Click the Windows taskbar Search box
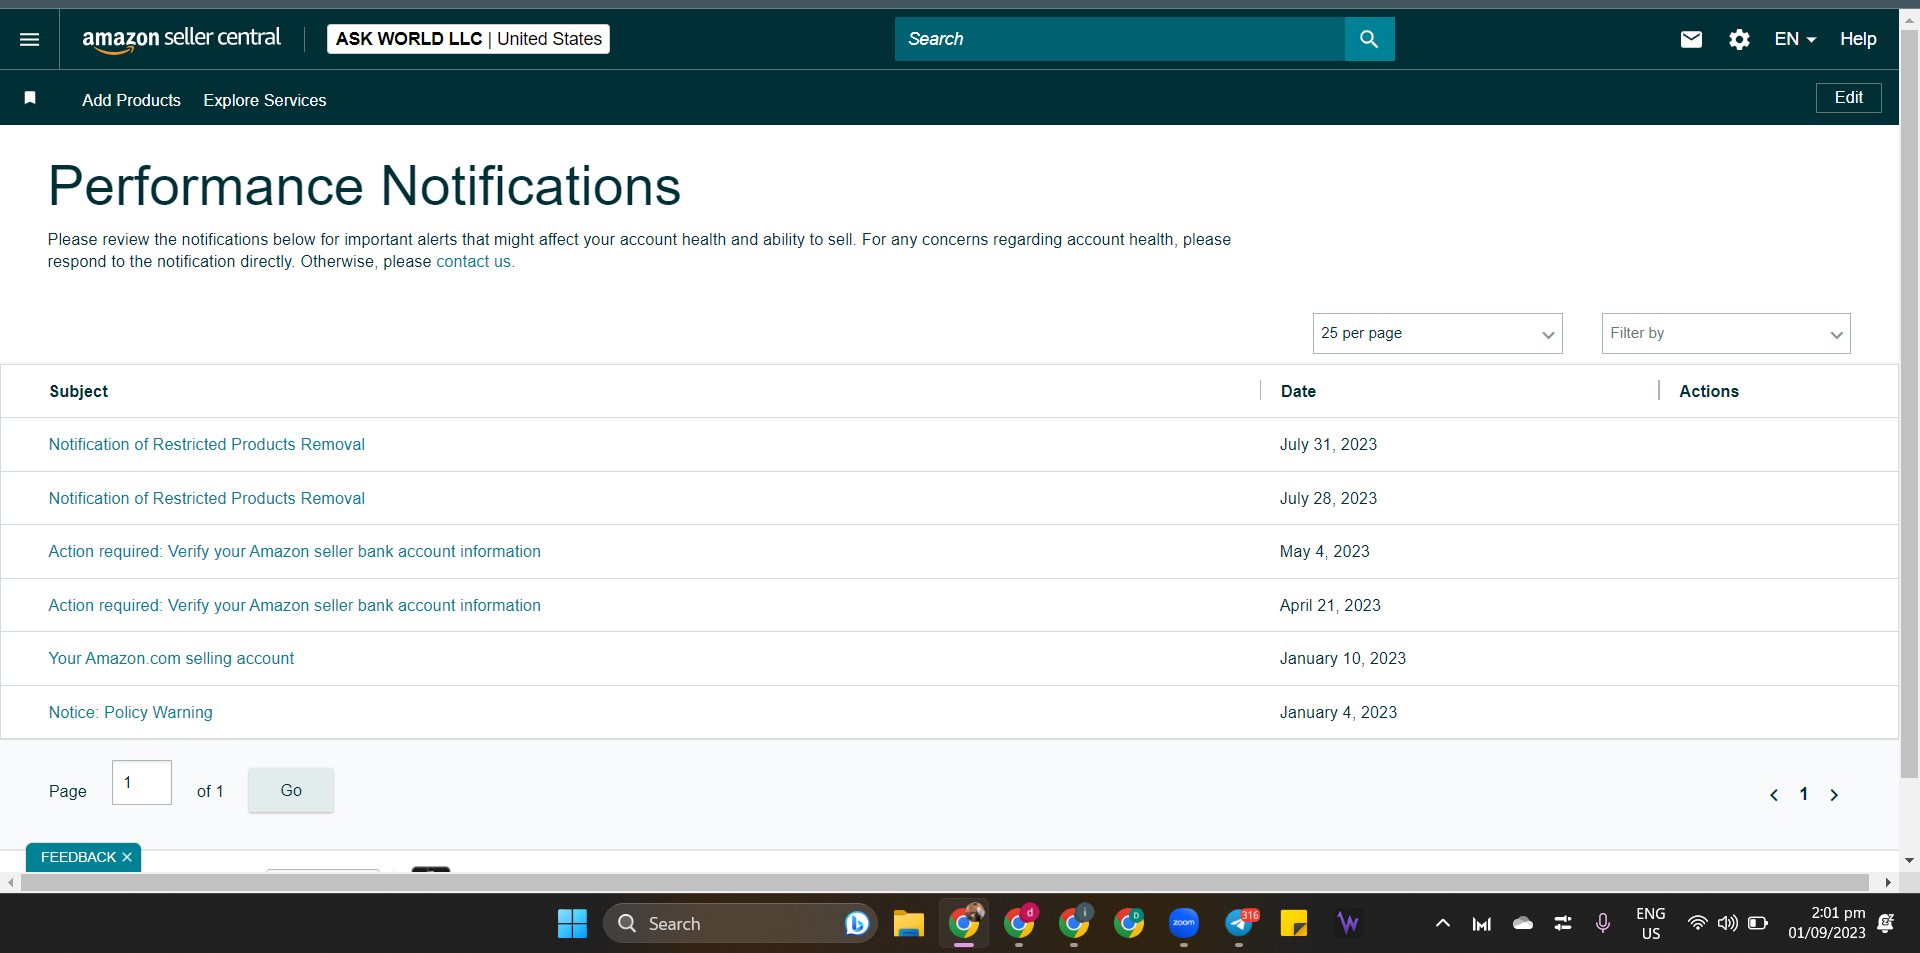Screen dimensions: 1920x953 740,923
